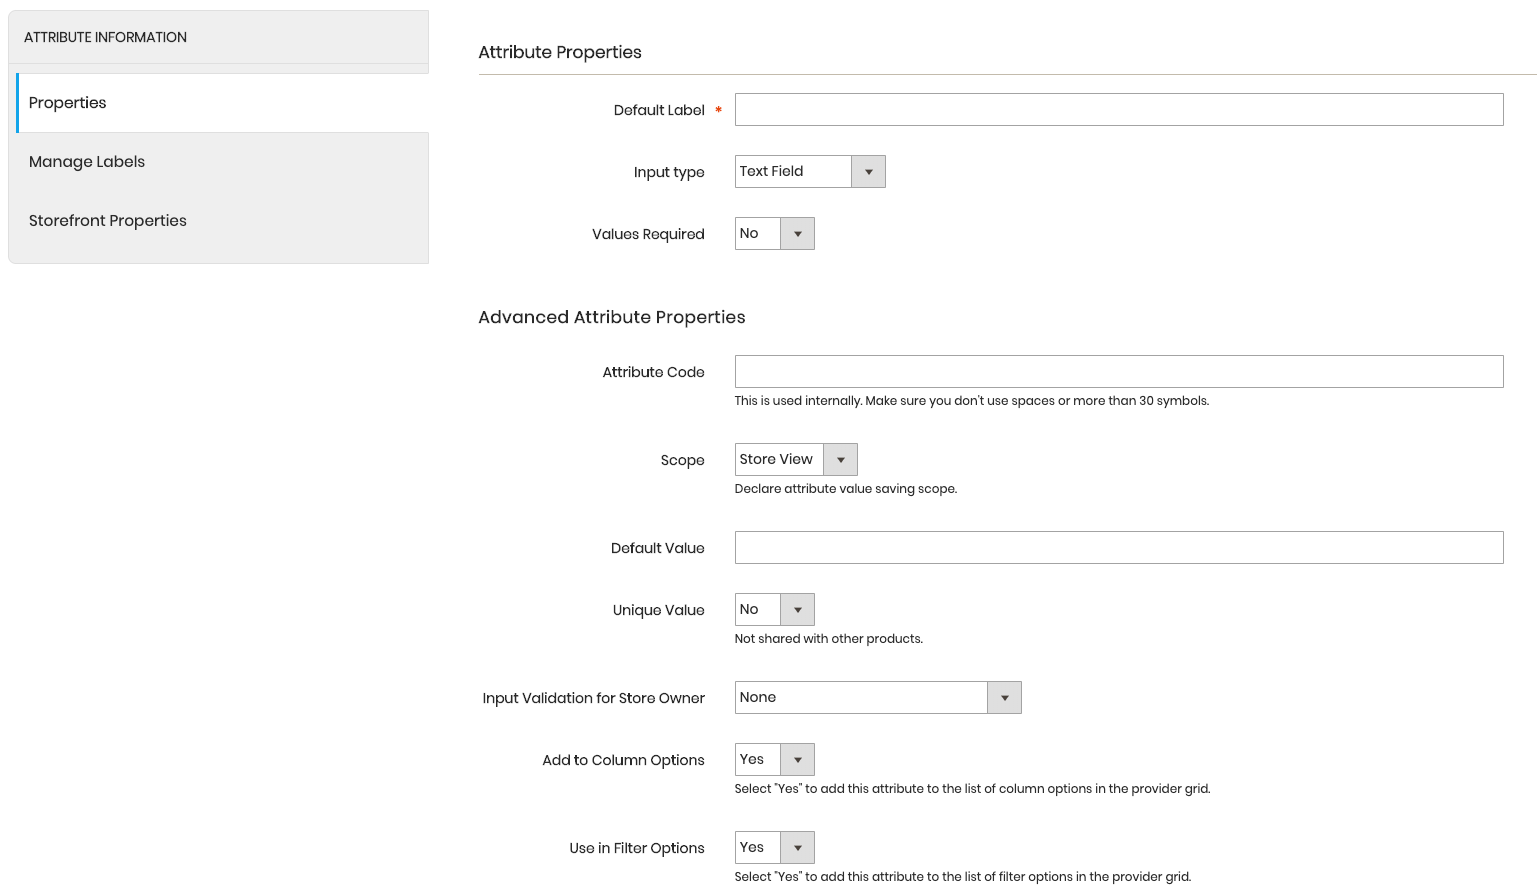Screen dimensions: 1537x890
Task: Focus the Default Label input field
Action: coord(1119,110)
